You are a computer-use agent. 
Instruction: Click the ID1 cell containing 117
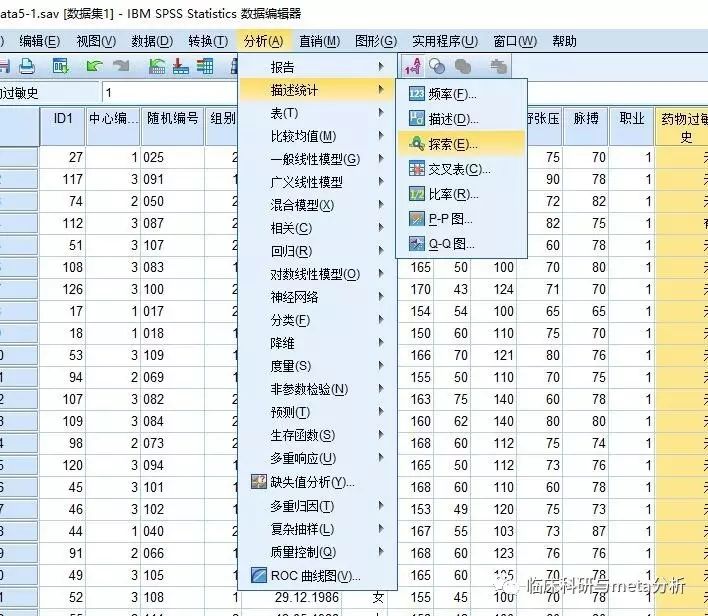63,179
